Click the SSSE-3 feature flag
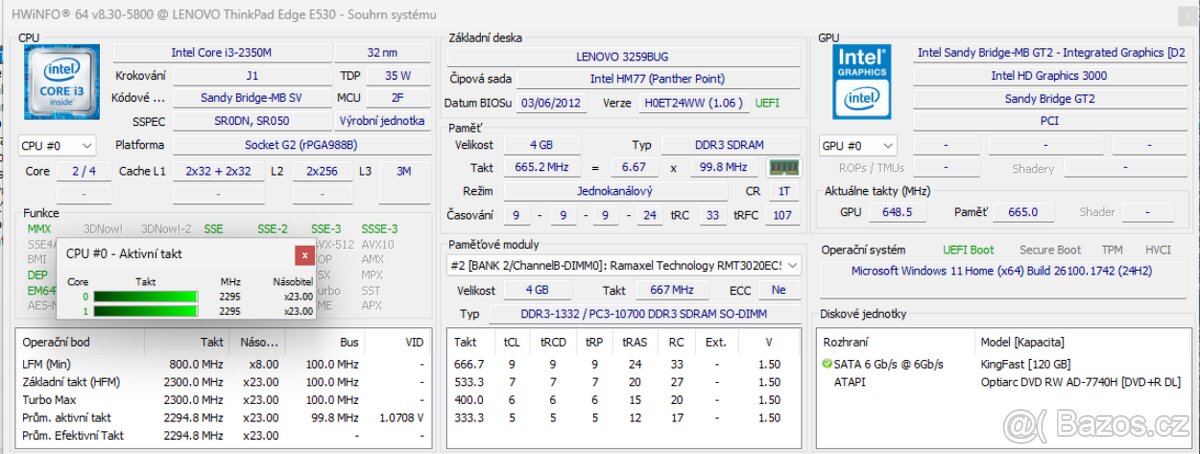The height and width of the screenshot is (454, 1200). pos(379,229)
